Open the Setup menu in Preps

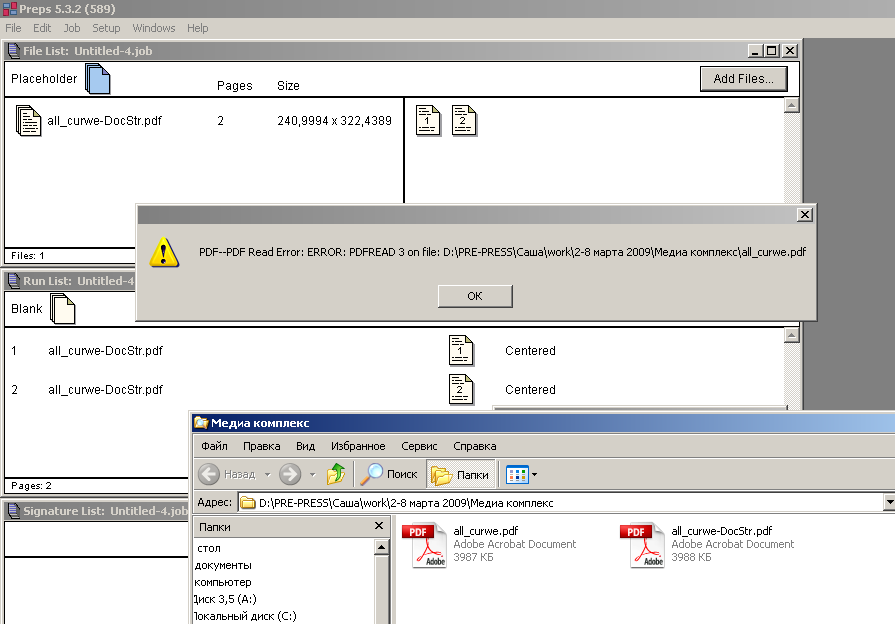pyautogui.click(x=106, y=28)
